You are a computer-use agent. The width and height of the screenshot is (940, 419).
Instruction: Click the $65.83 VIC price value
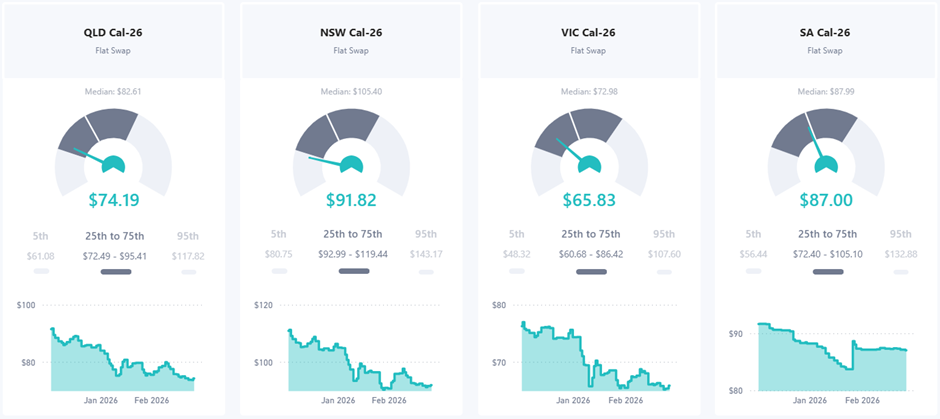click(x=589, y=200)
